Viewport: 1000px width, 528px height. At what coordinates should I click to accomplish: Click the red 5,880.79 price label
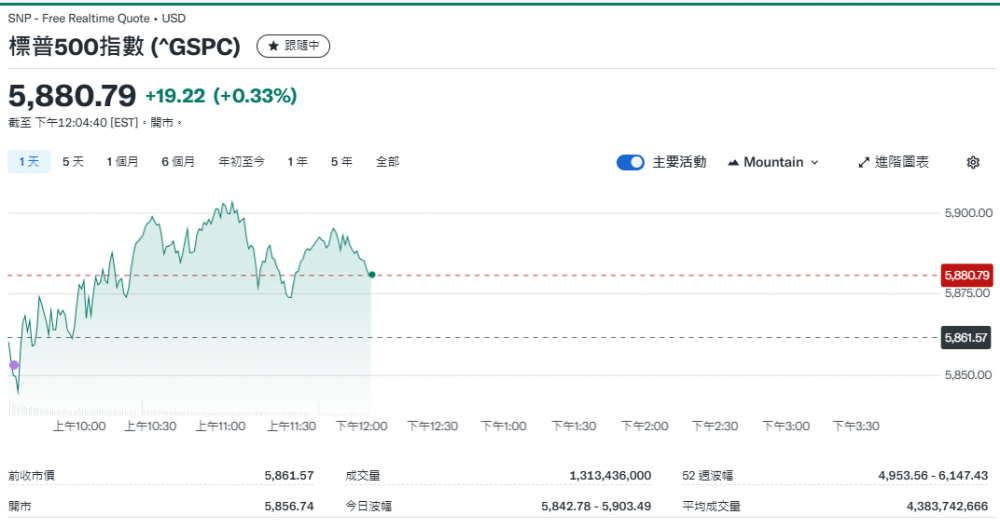(966, 274)
